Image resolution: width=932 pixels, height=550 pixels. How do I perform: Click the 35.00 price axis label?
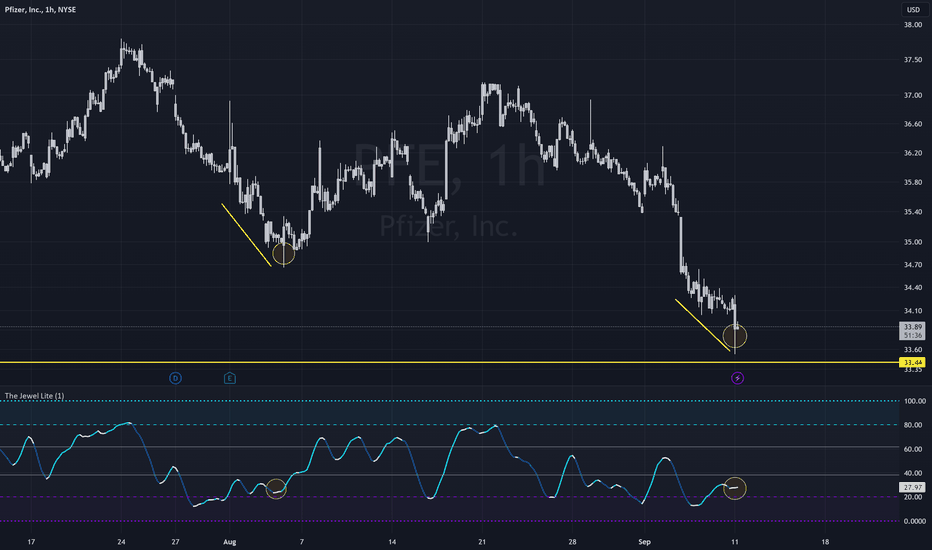tap(913, 242)
